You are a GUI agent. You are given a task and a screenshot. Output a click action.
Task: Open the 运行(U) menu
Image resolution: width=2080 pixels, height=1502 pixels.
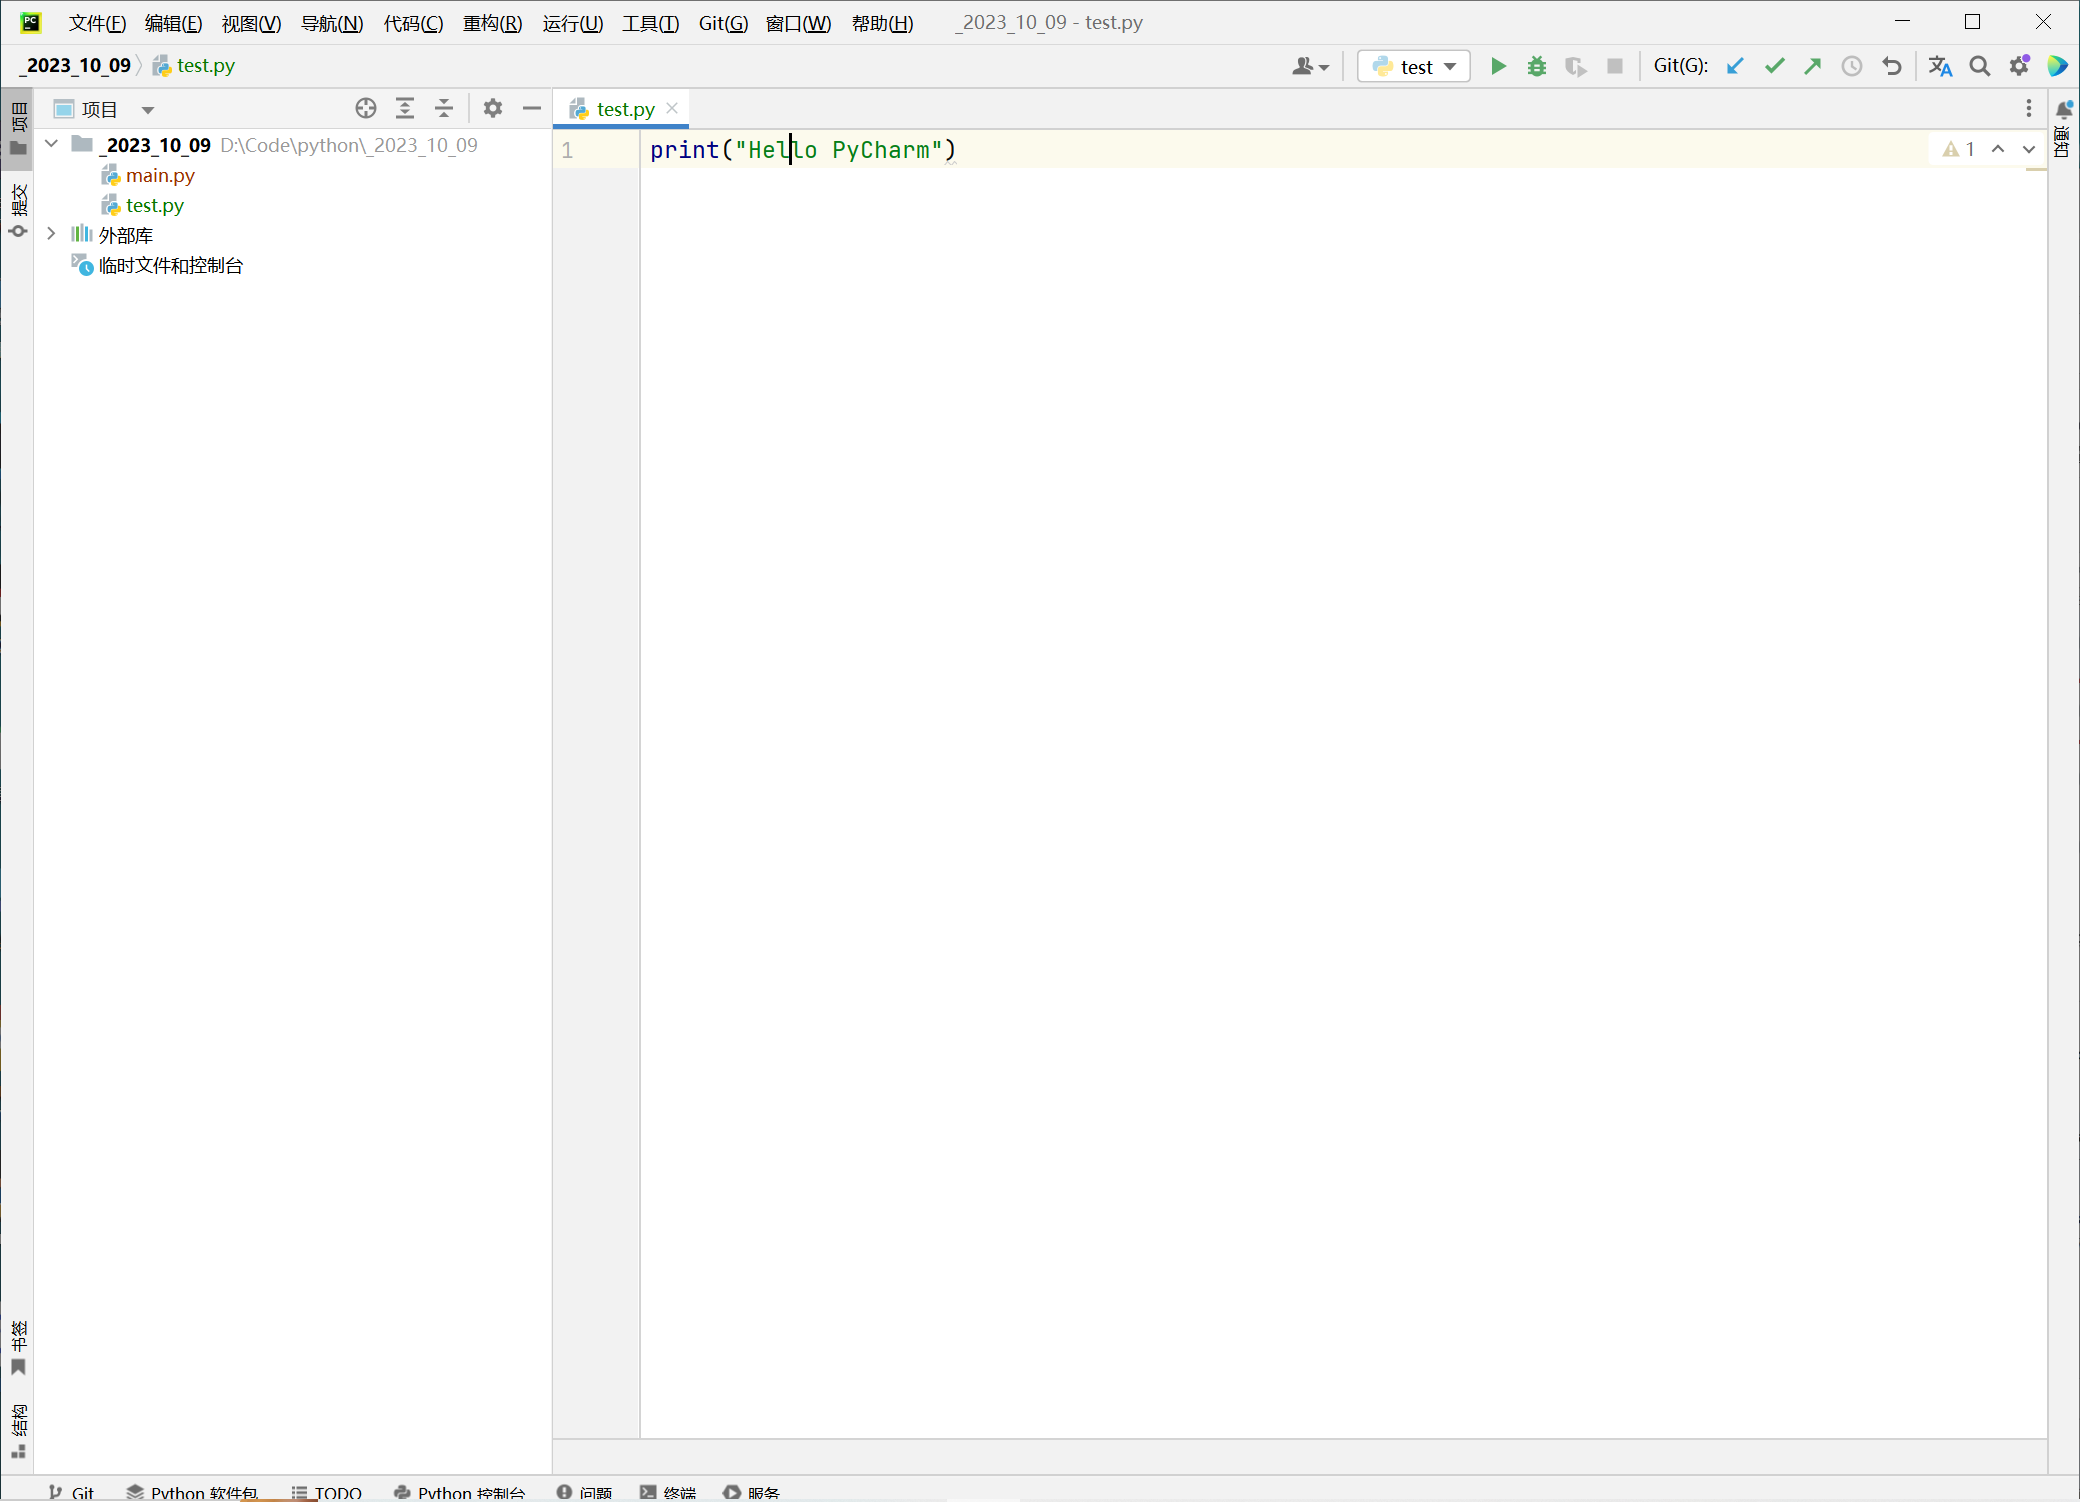(x=573, y=23)
